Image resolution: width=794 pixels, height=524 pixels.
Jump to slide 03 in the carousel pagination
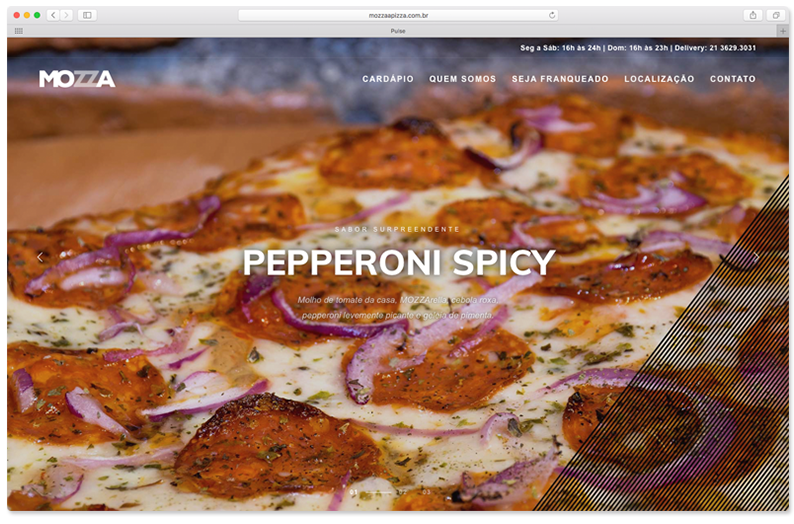click(427, 492)
